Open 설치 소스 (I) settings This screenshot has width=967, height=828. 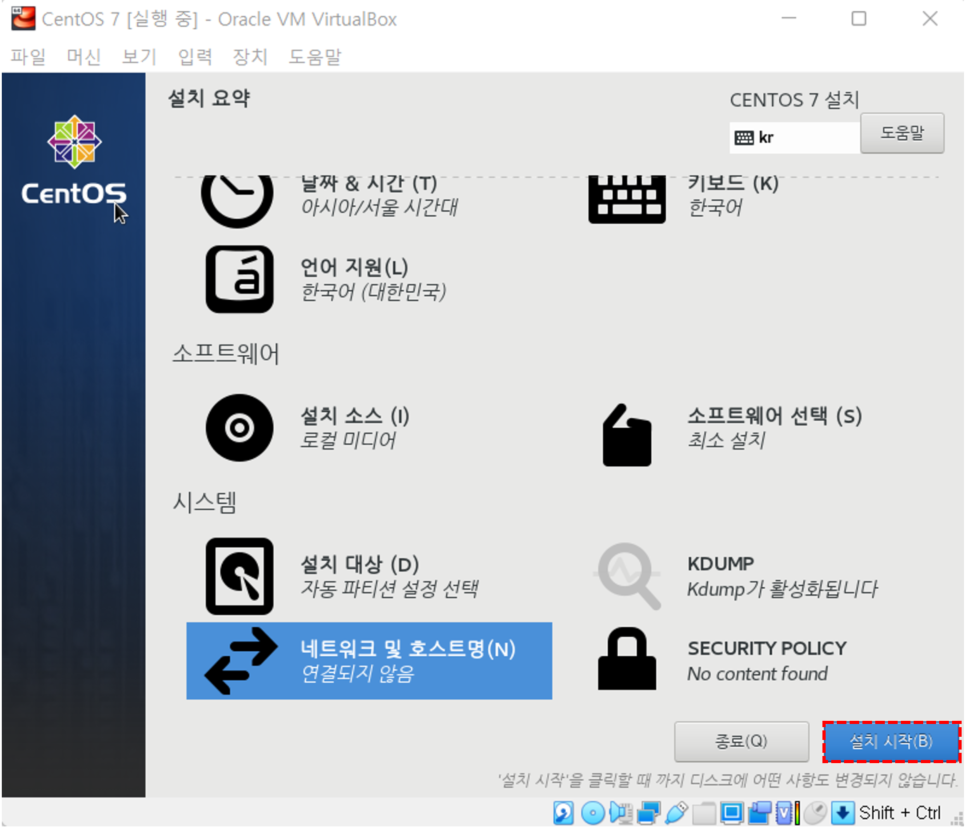click(x=355, y=416)
